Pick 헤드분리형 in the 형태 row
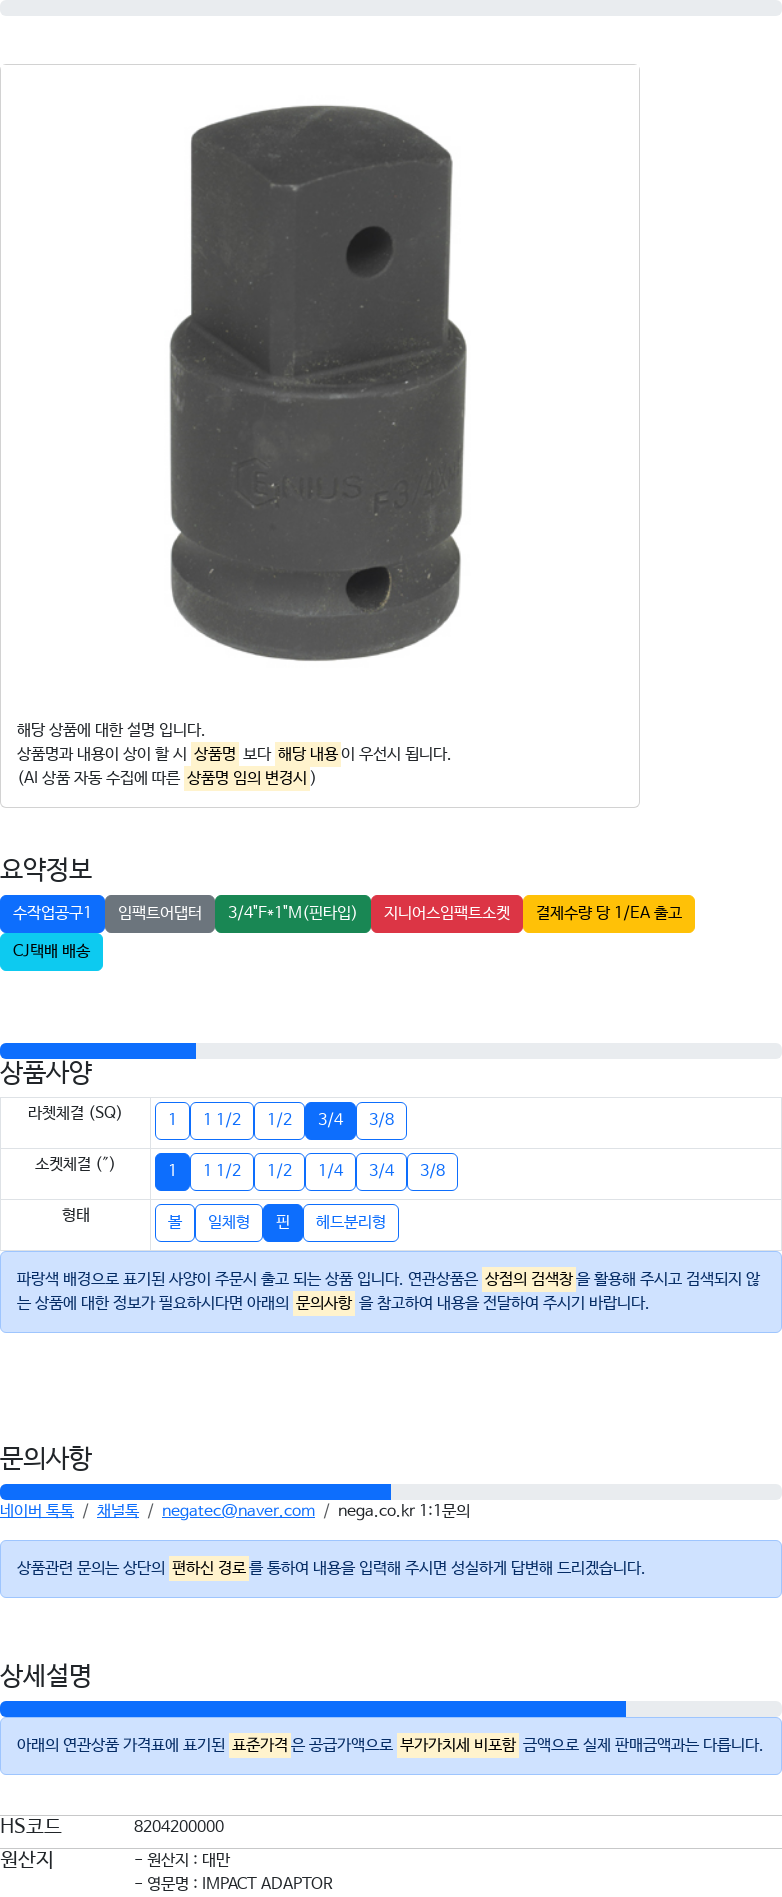 click(351, 1222)
